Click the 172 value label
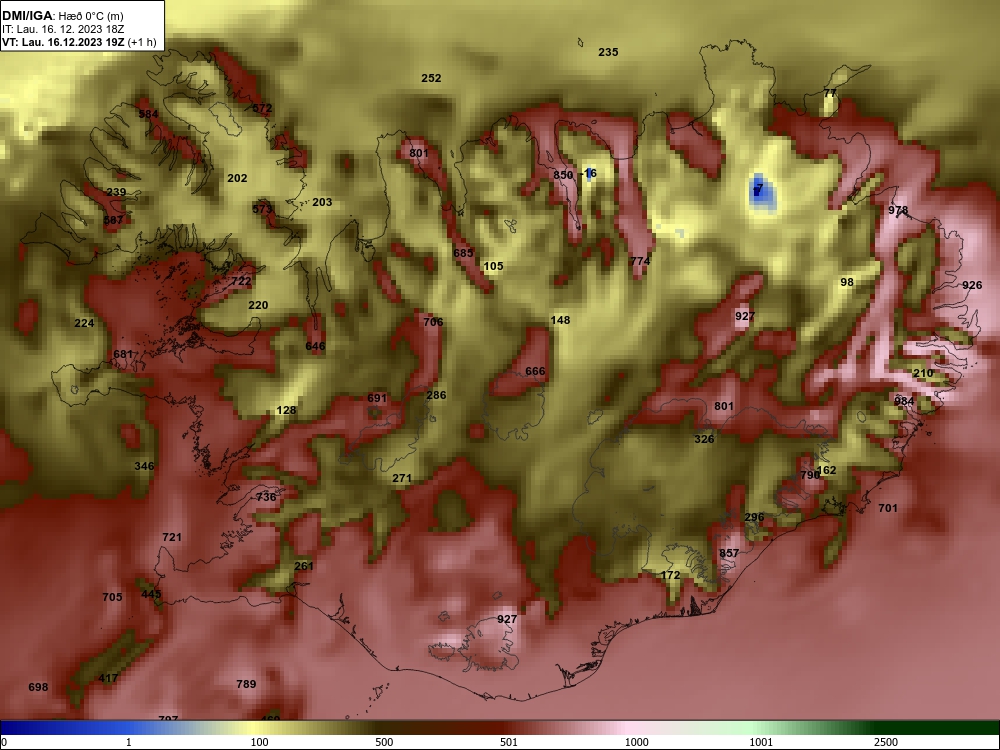Image resolution: width=1000 pixels, height=750 pixels. (670, 575)
